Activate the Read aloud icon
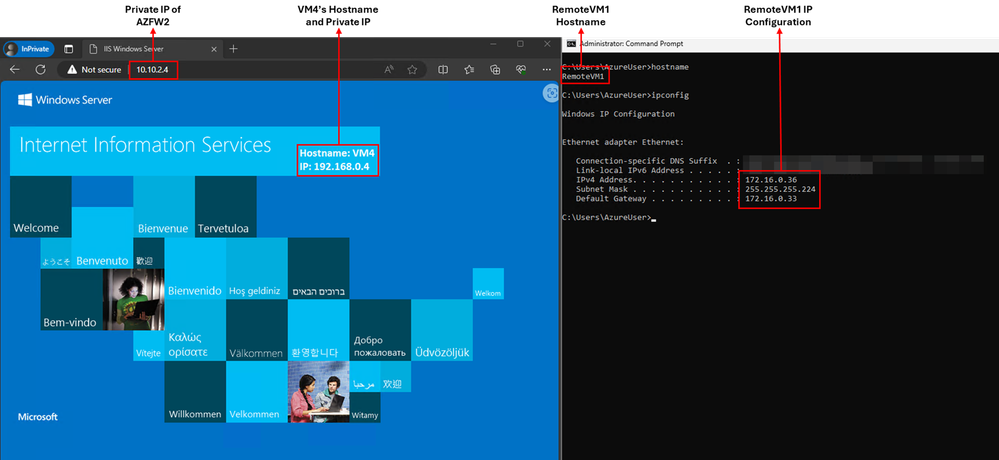999x460 pixels. pyautogui.click(x=389, y=69)
